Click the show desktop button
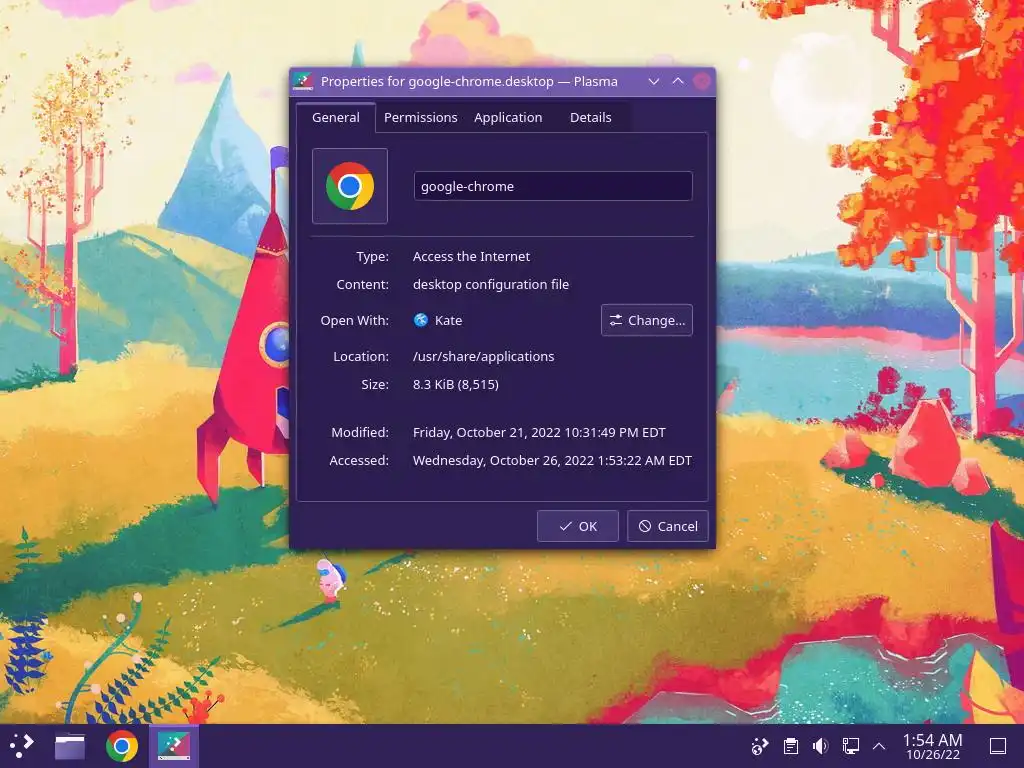 (998, 746)
